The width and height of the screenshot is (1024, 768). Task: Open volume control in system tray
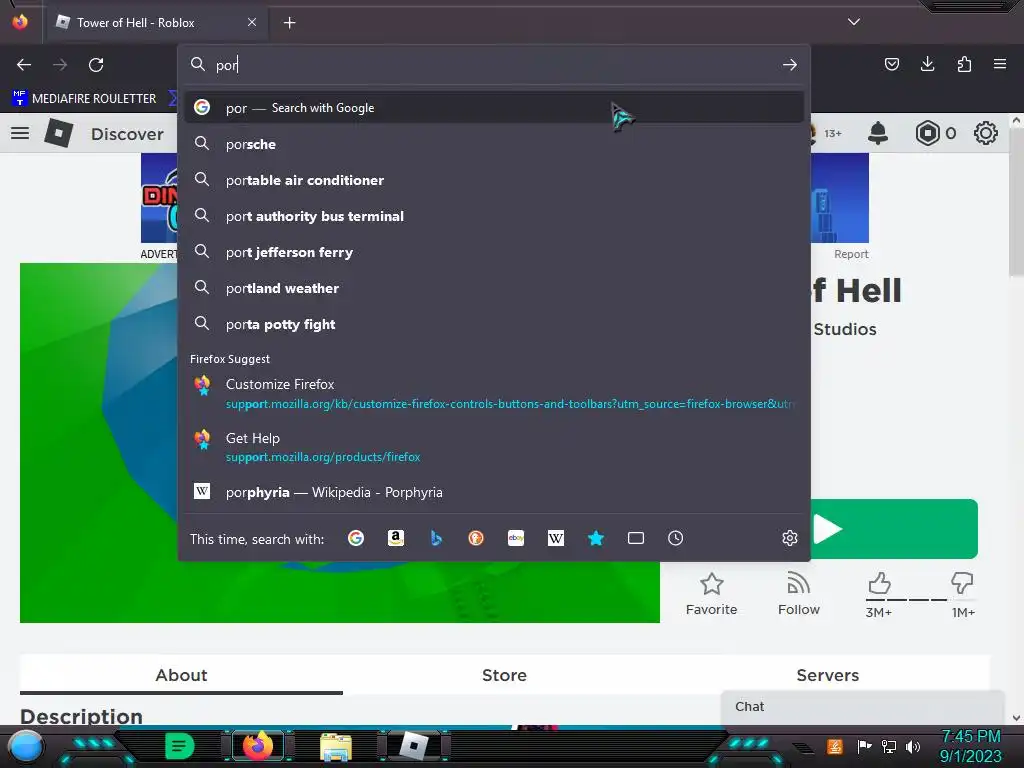click(913, 746)
